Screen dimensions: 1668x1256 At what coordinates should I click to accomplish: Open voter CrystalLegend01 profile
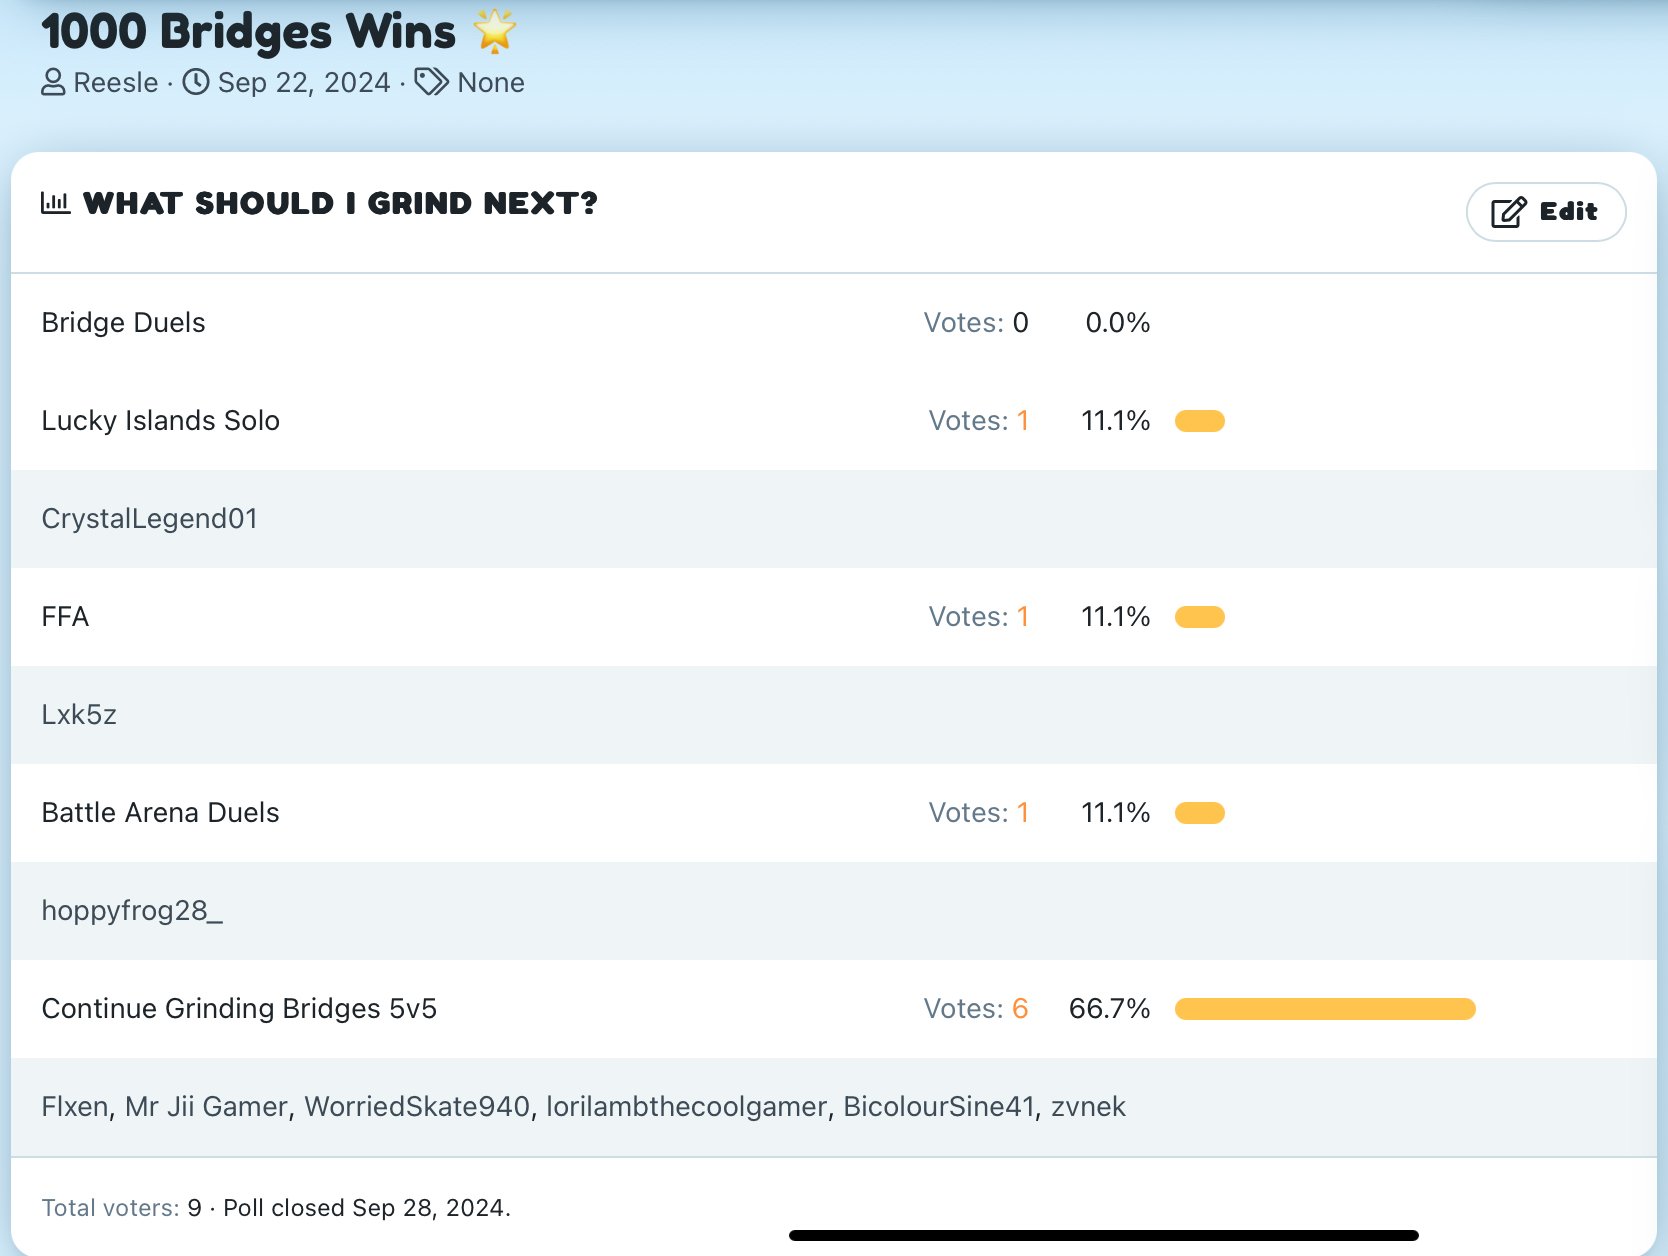coord(150,518)
